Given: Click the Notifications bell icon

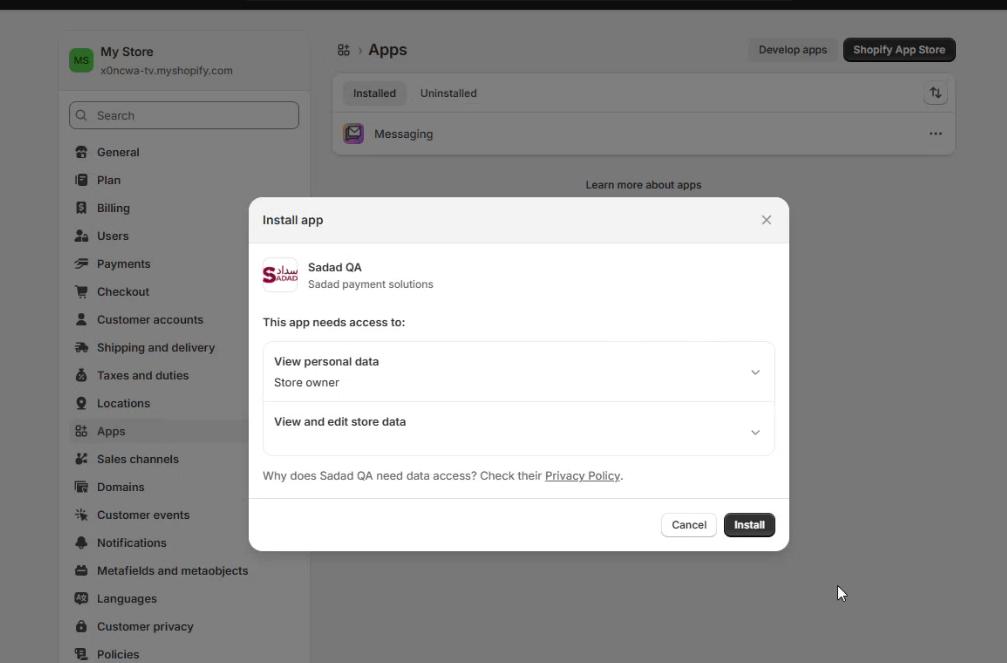Looking at the screenshot, I should coord(82,543).
